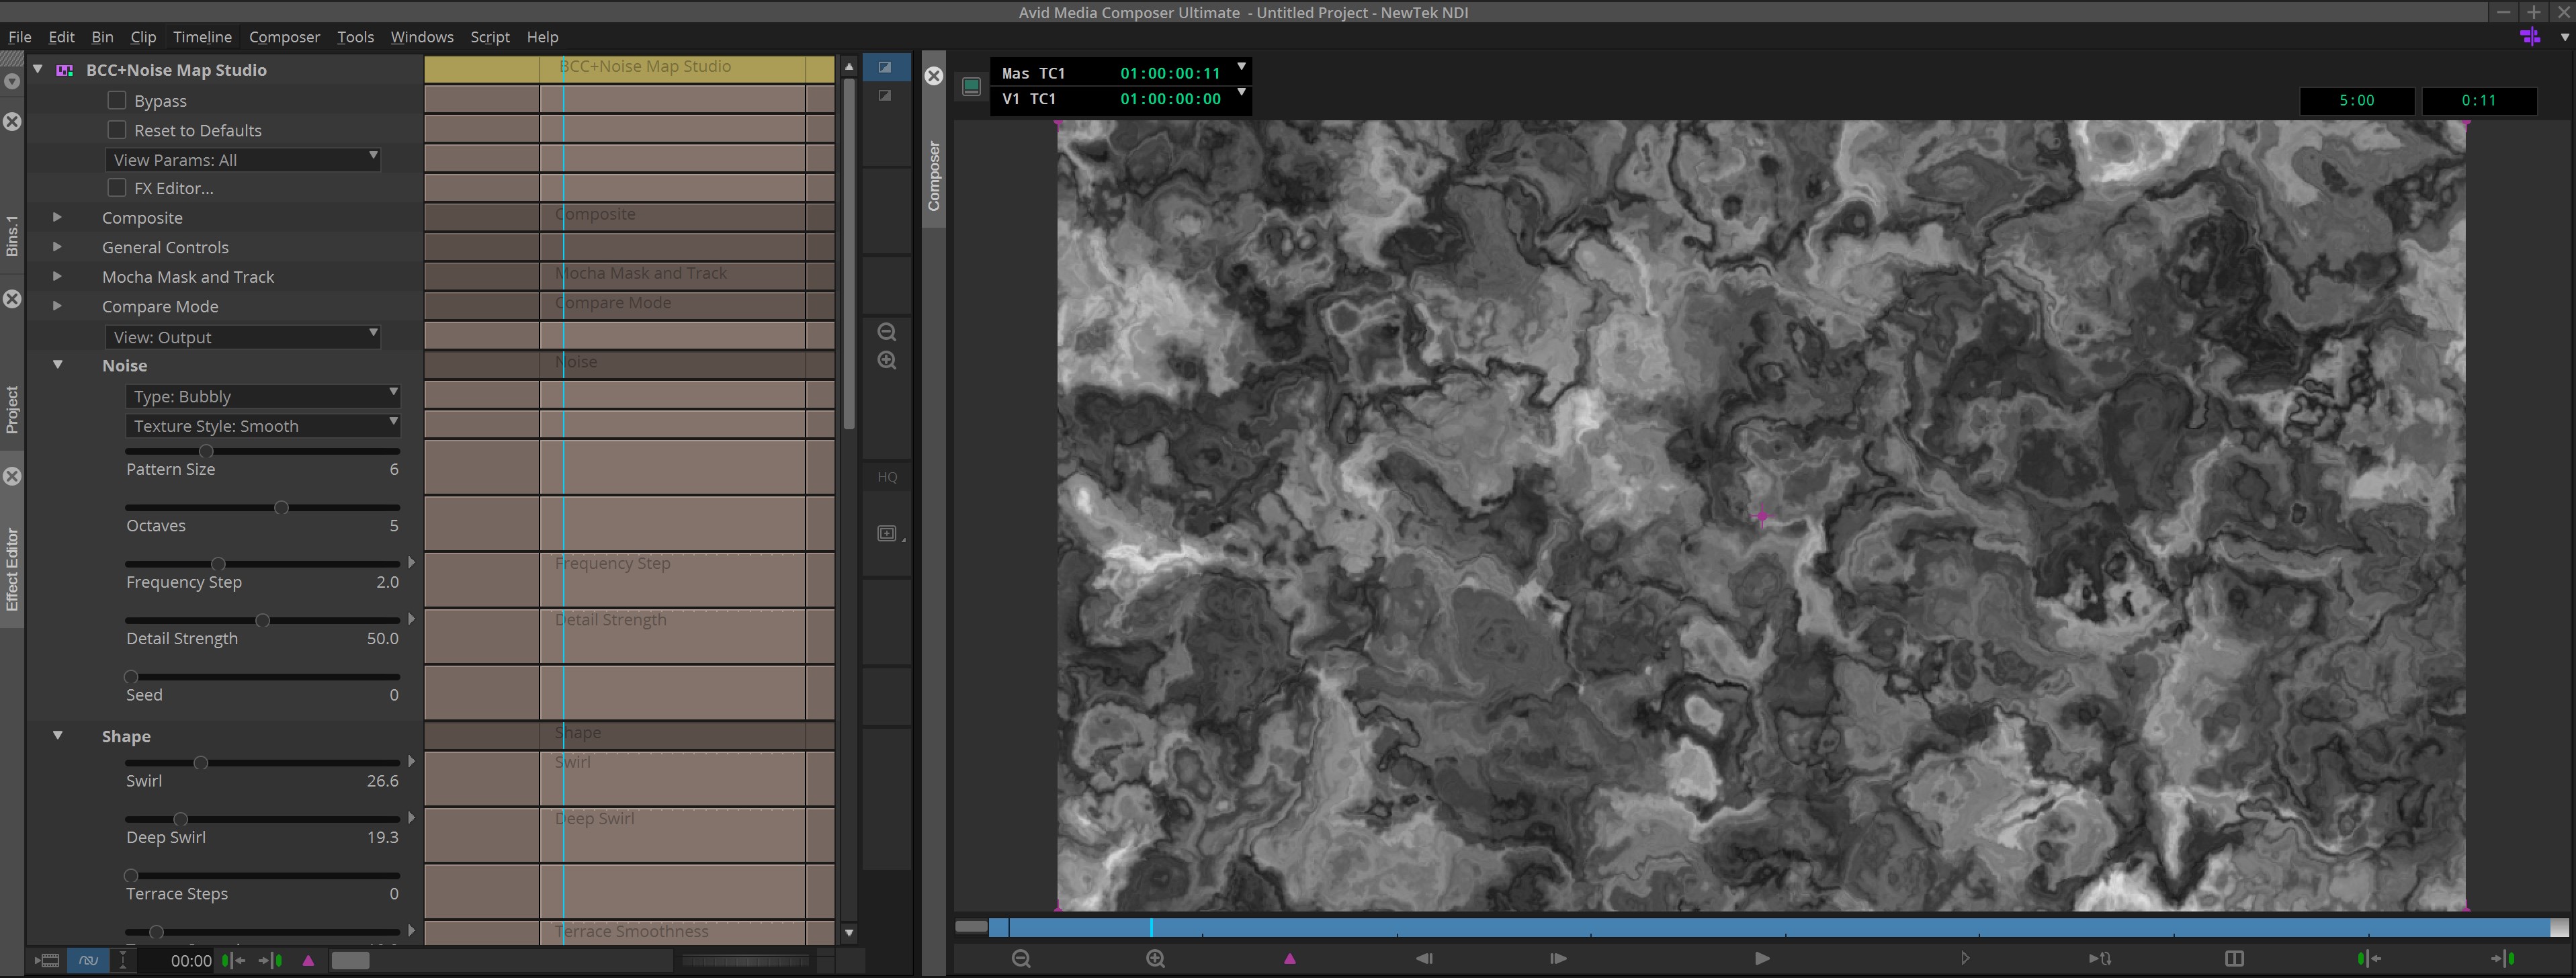The image size is (2576, 978).
Task: Open the View Params: All dropdown
Action: [x=243, y=159]
